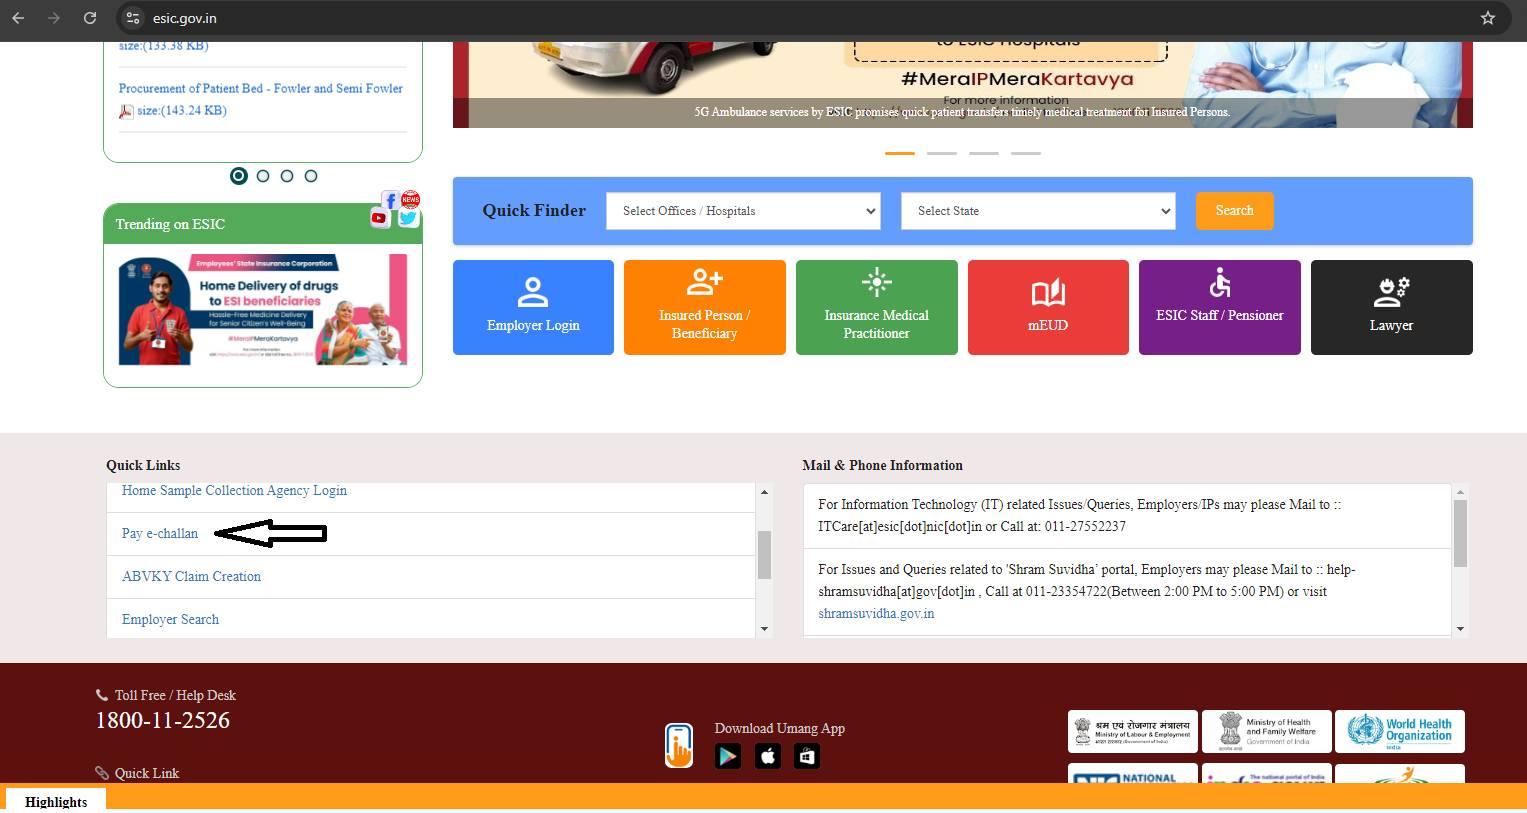Click the Quick Links list scrollbar
This screenshot has width=1527, height=813.
tap(764, 555)
